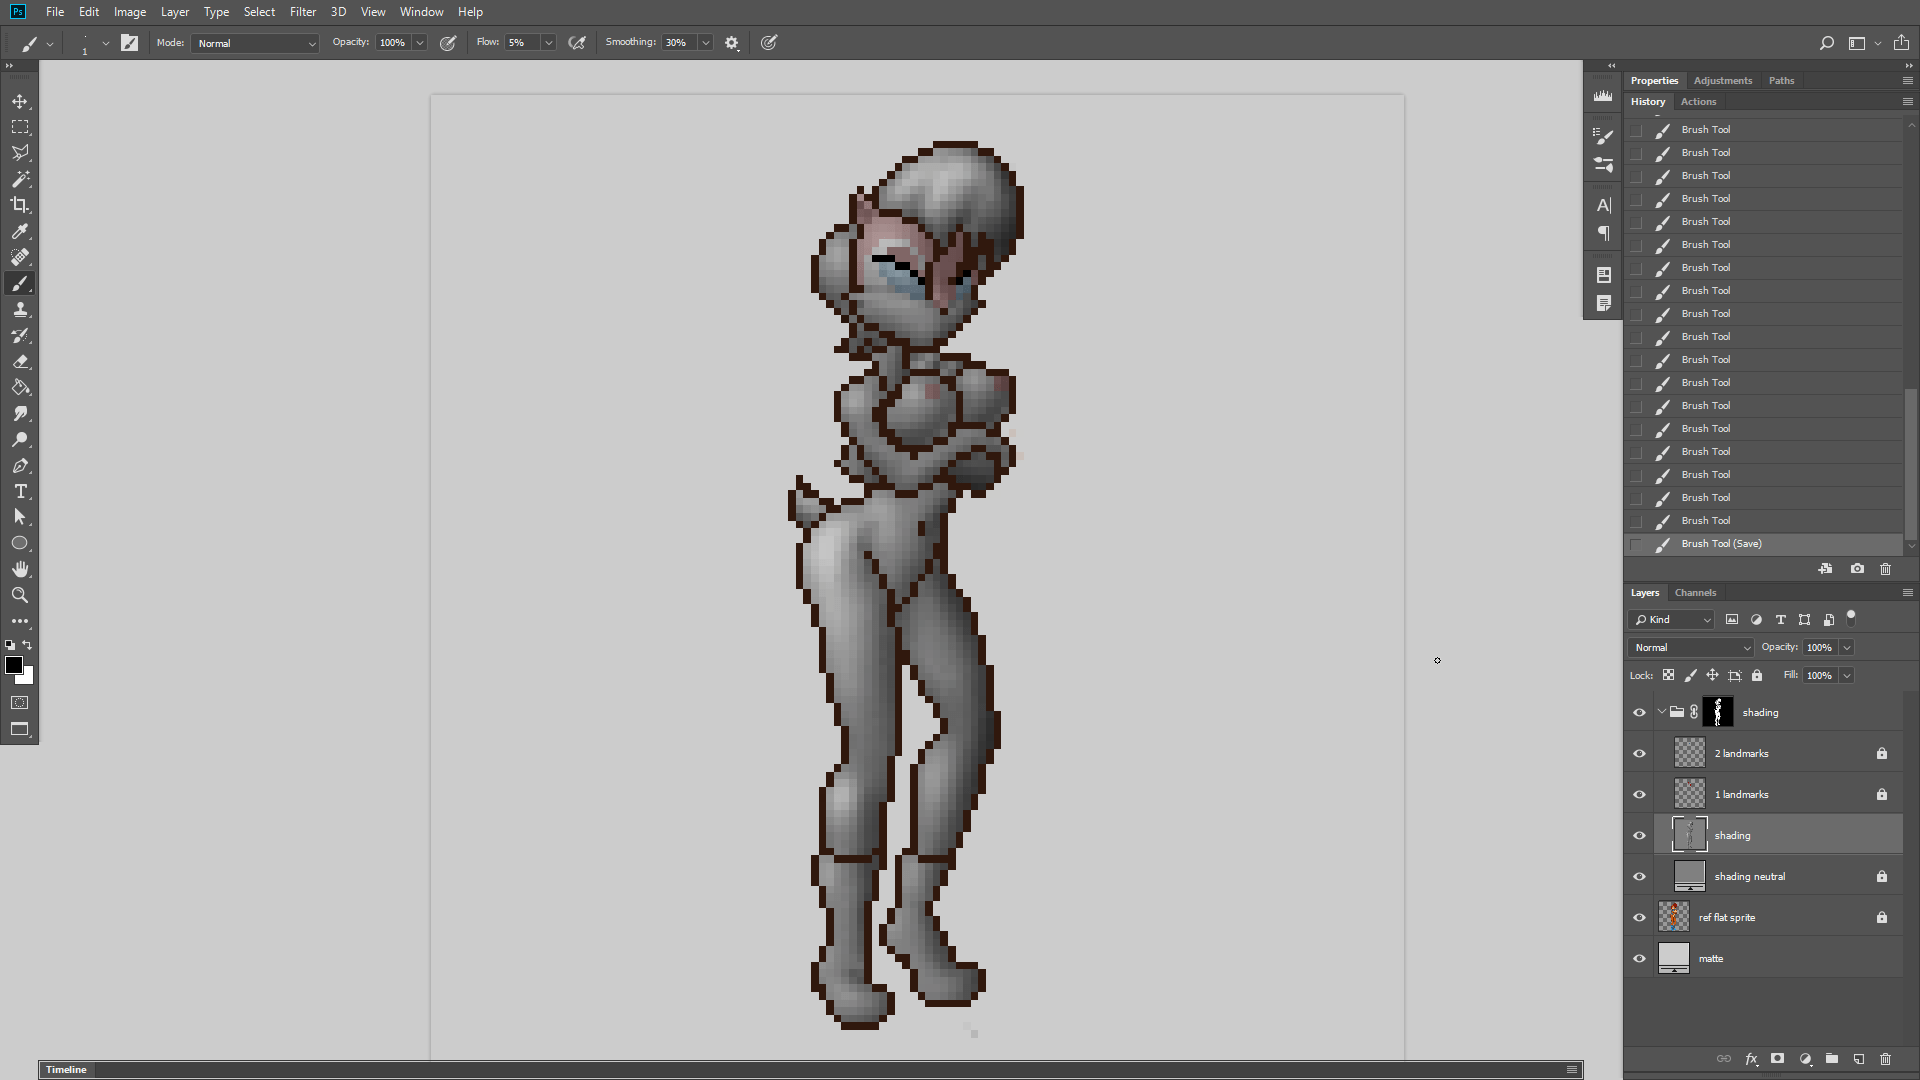Select the Horizontal Type tool
The image size is (1920, 1080).
pos(20,491)
